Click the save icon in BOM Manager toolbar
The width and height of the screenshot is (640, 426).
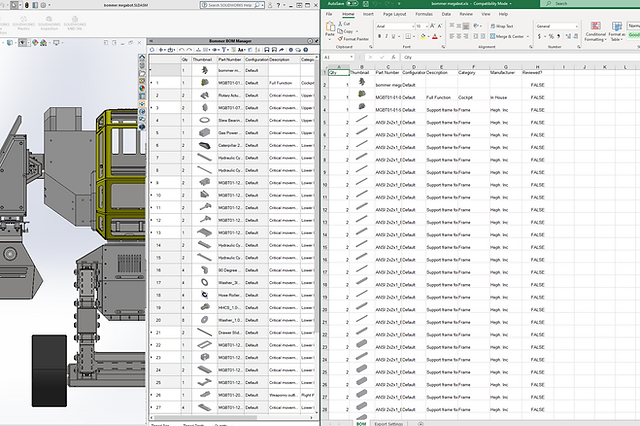pyautogui.click(x=267, y=50)
